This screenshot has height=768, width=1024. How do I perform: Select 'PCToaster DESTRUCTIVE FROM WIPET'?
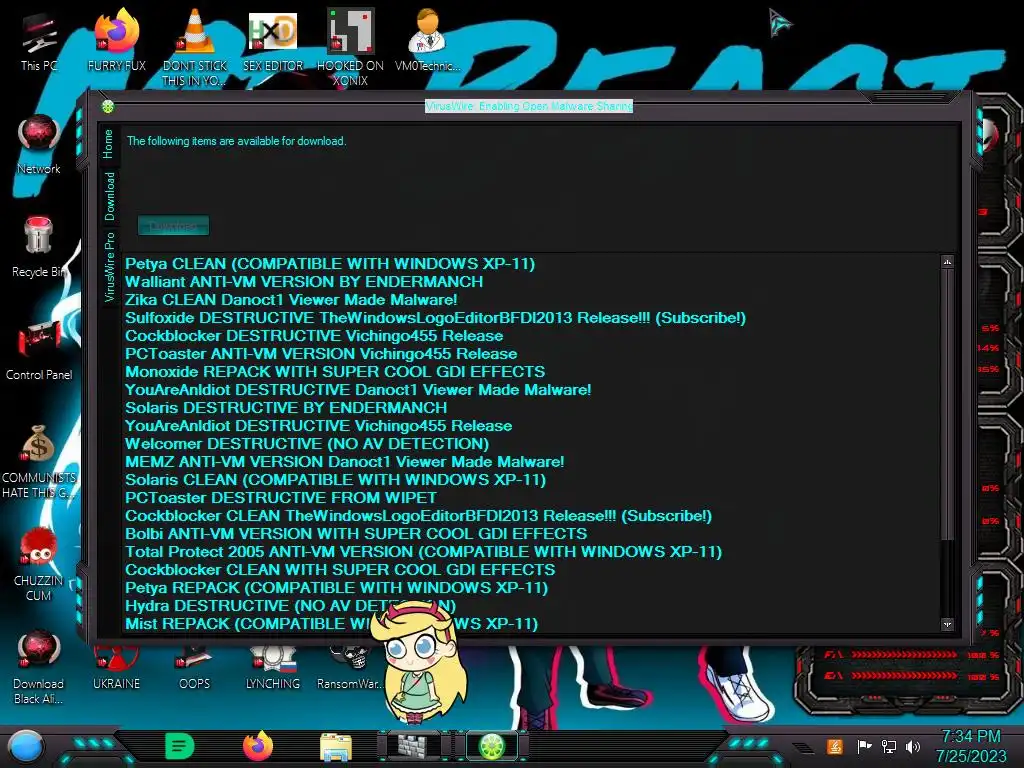click(281, 498)
